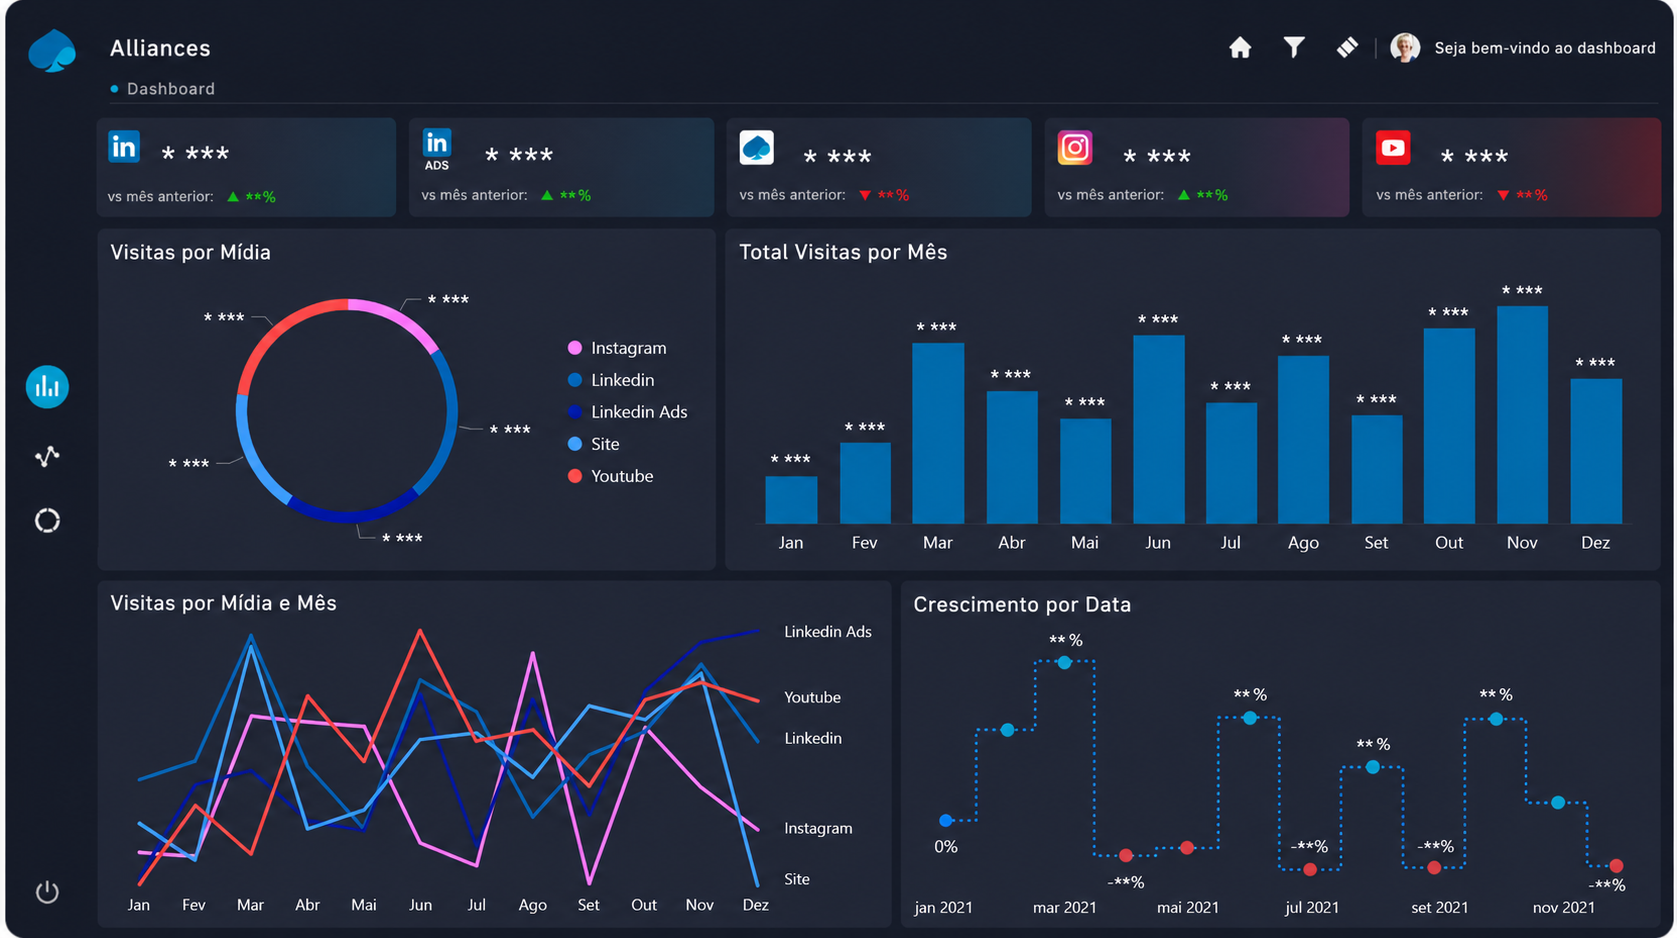Click red down arrow on YouTube card
The width and height of the screenshot is (1677, 938).
[x=1503, y=196]
